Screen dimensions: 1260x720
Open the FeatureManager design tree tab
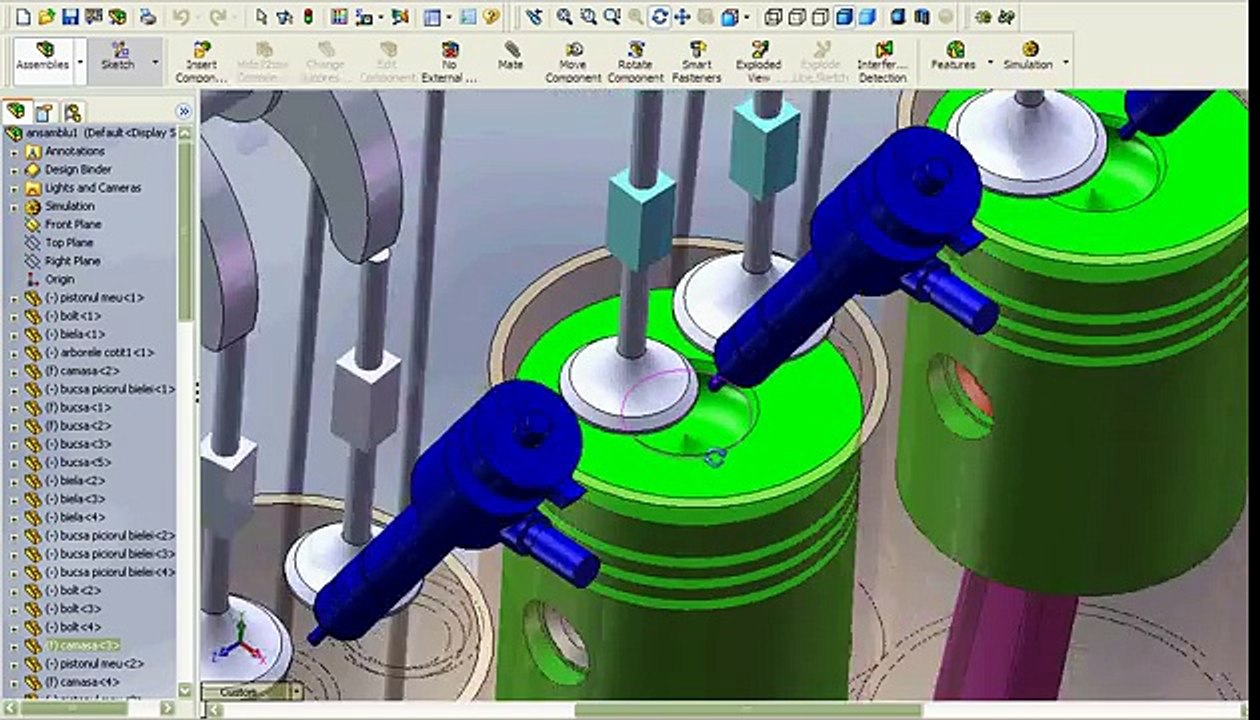16,111
